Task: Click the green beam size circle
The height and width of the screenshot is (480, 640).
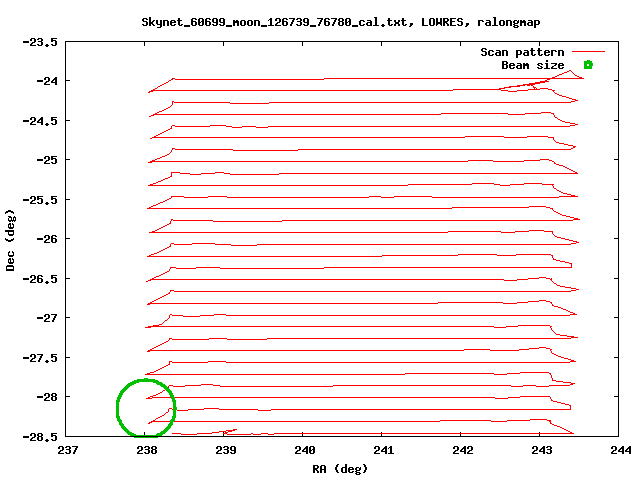Action: (146, 408)
